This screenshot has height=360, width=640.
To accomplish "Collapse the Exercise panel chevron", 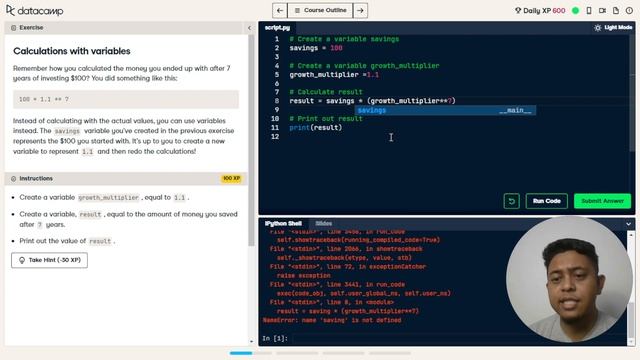I will point(249,28).
